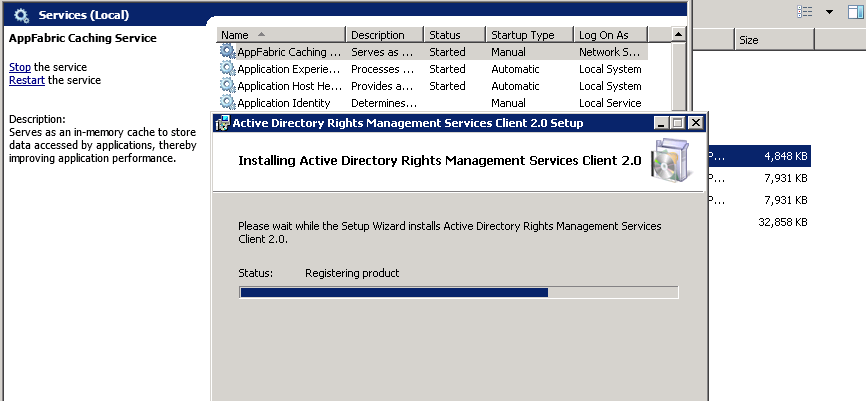The height and width of the screenshot is (401, 866).
Task: Click the Size column header in Explorer
Action: click(774, 40)
